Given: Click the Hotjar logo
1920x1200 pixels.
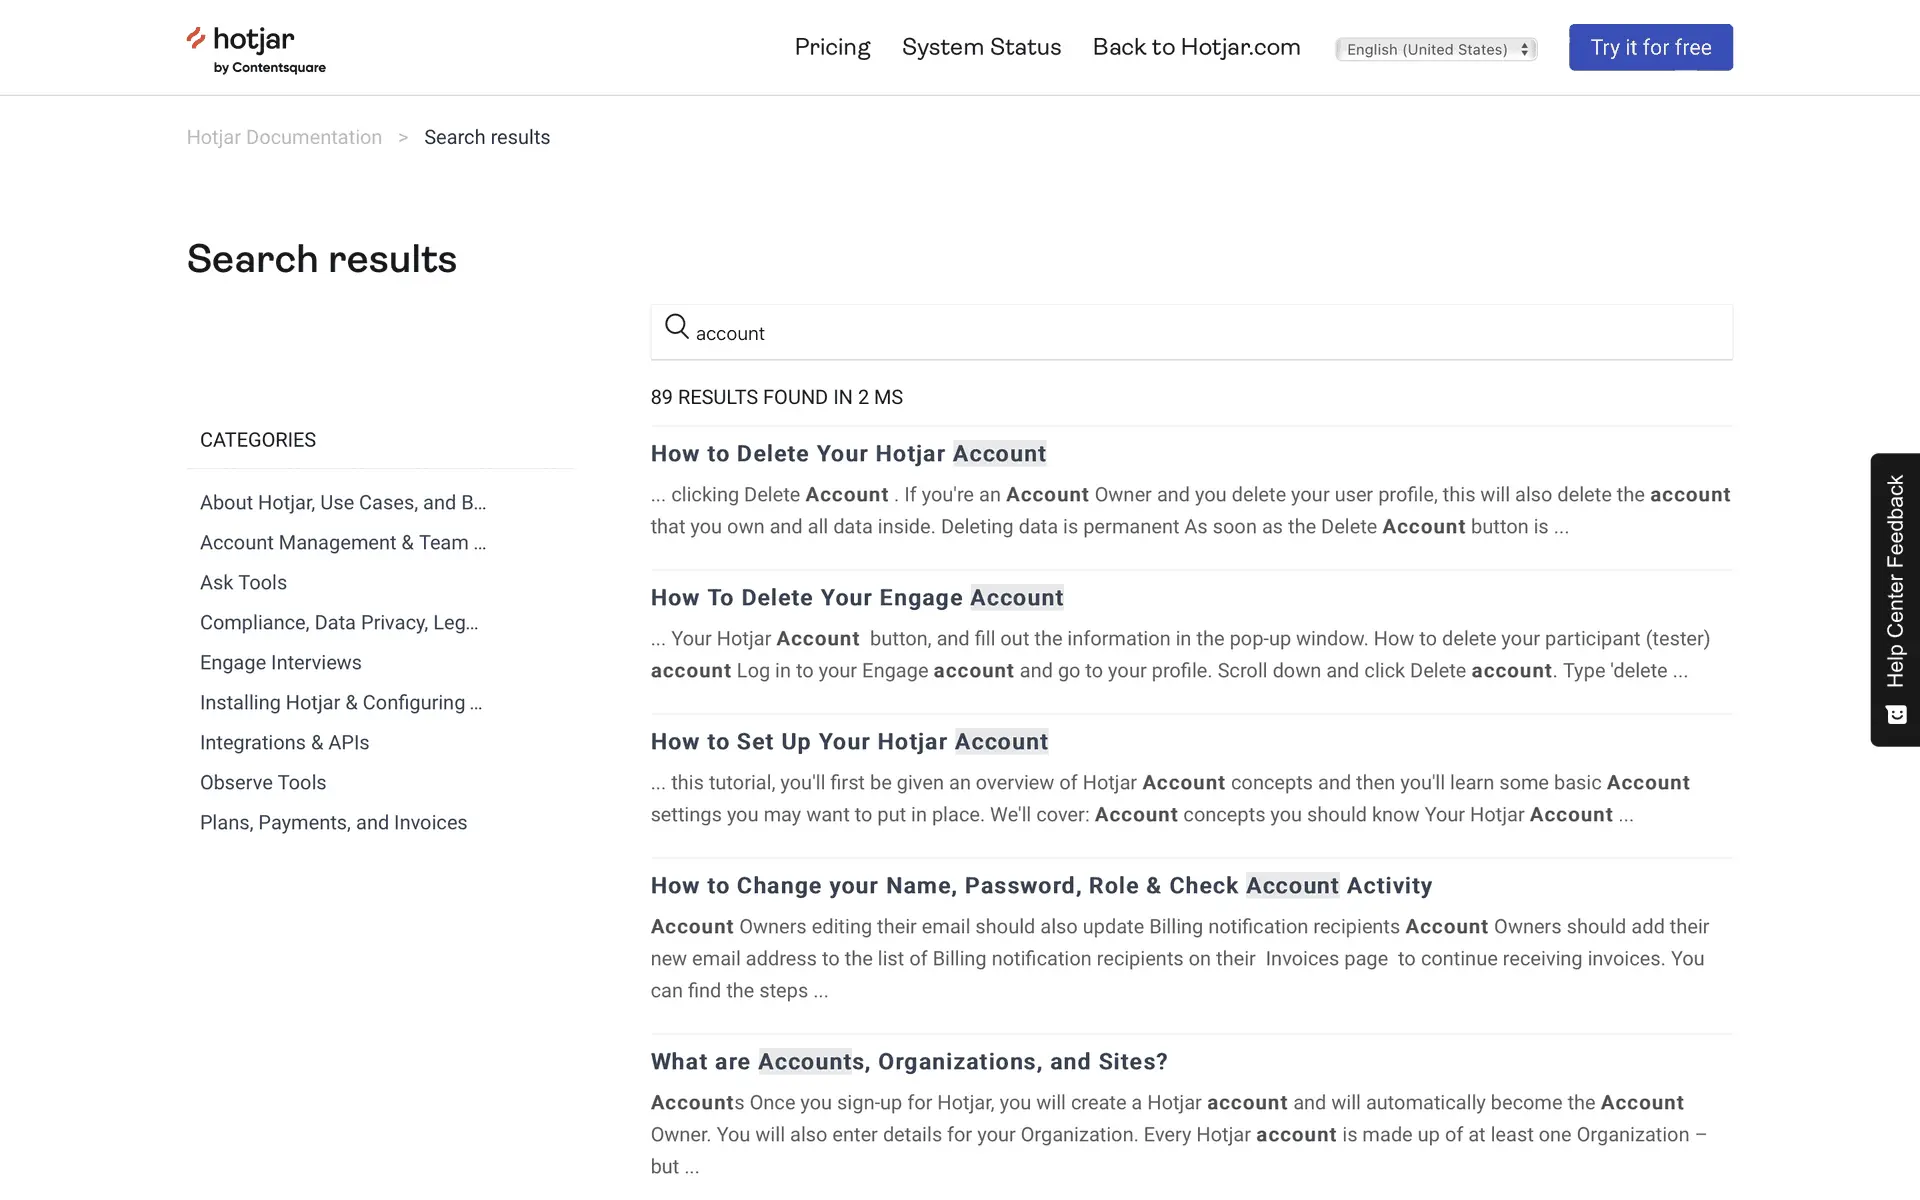Looking at the screenshot, I should click(x=256, y=49).
